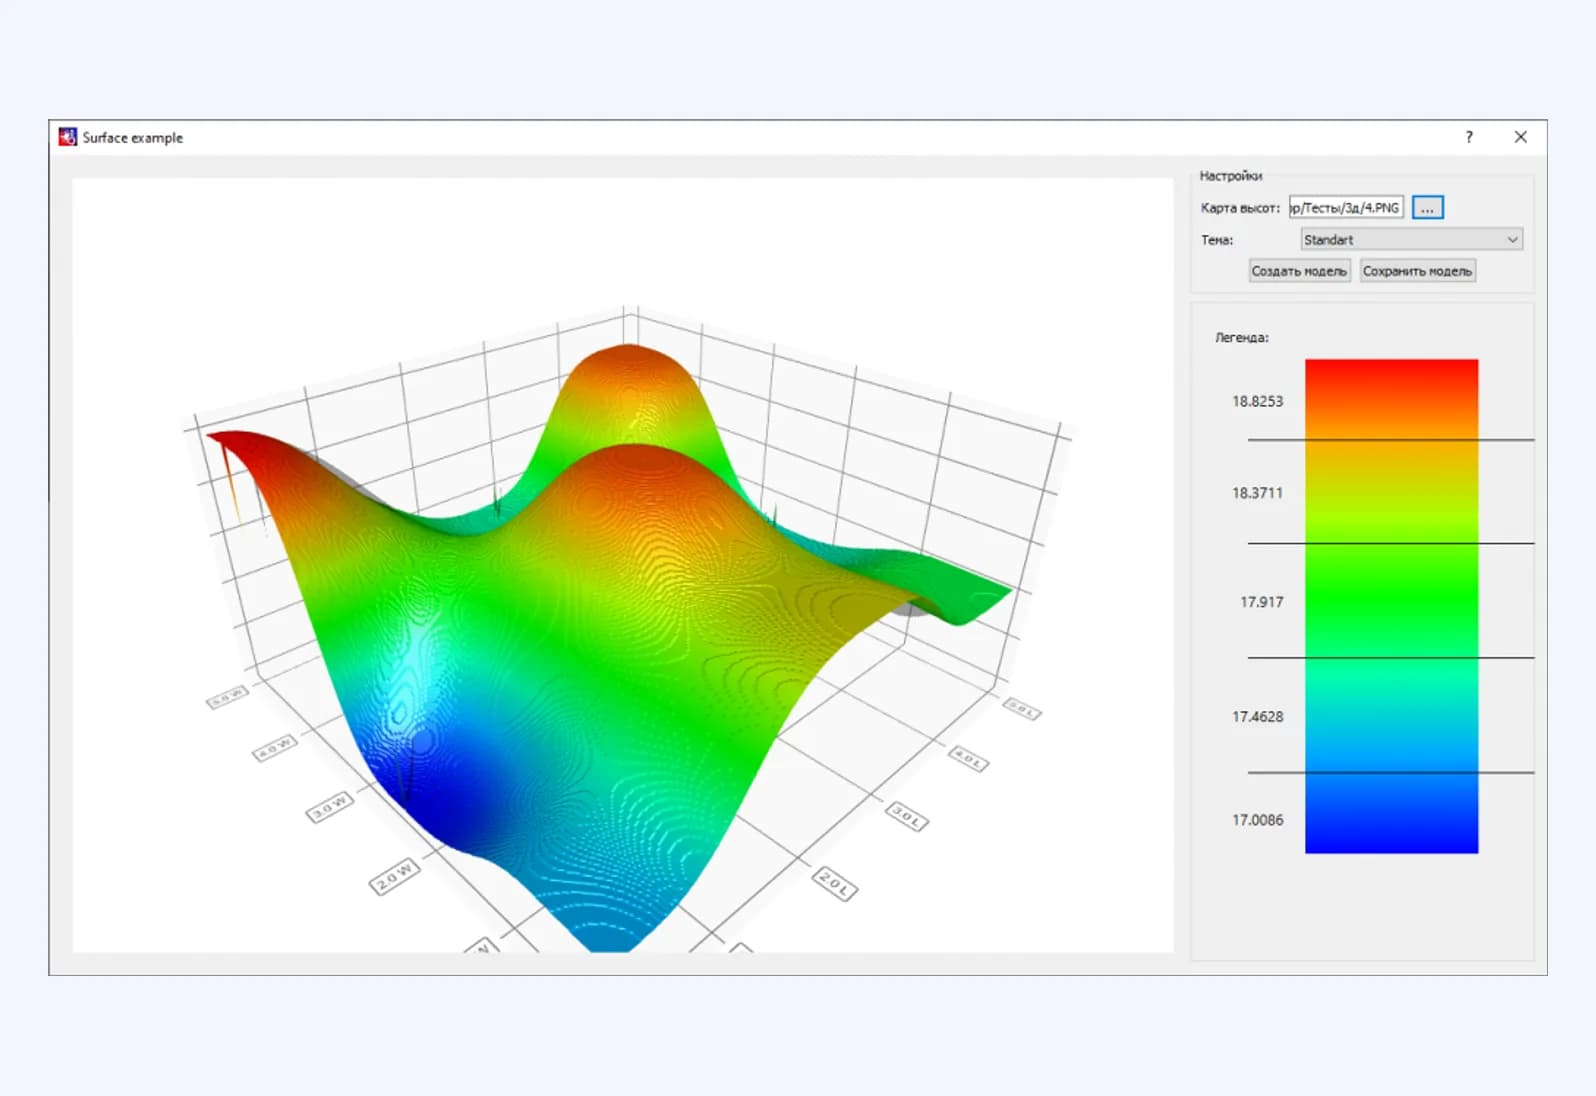Click the legend value 17.0086
Screen dimensions: 1596x1096
(1257, 820)
